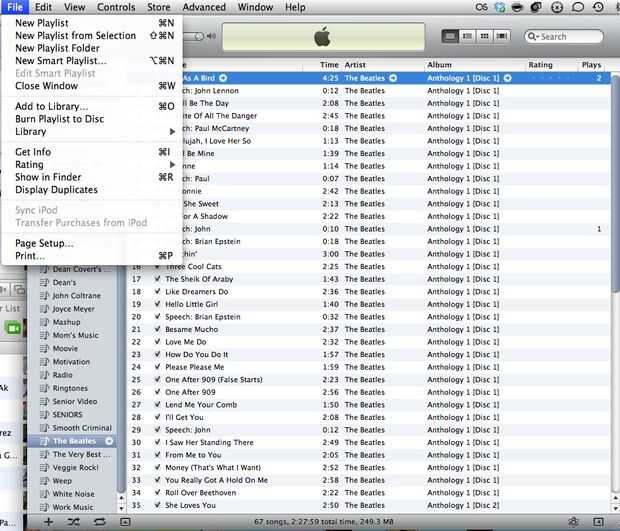
Task: Choose New Playlist menu item
Action: tap(92, 23)
